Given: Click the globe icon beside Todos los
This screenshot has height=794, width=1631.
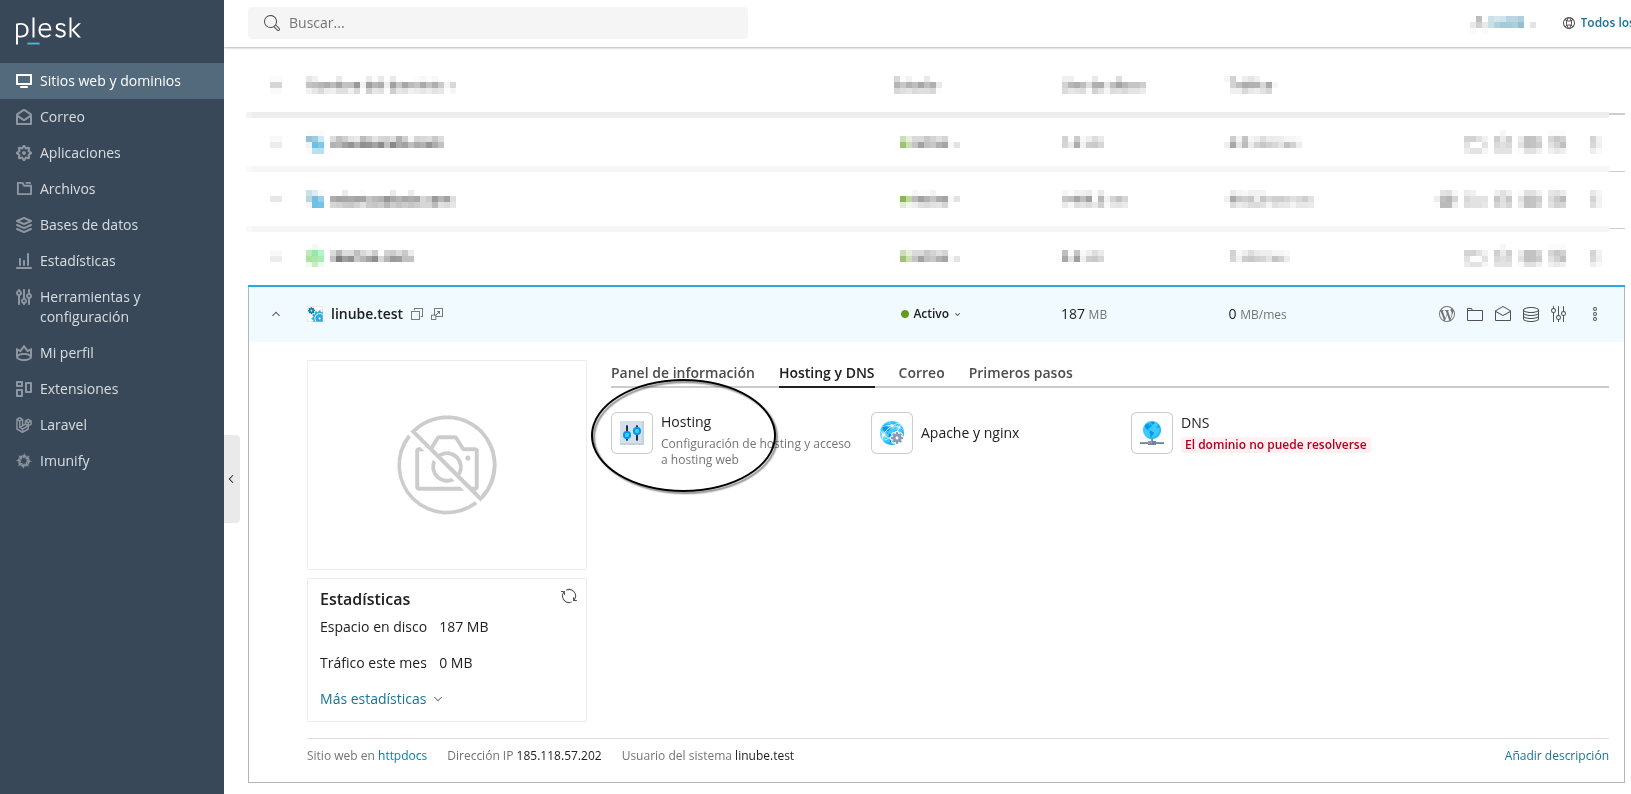Looking at the screenshot, I should (x=1569, y=23).
